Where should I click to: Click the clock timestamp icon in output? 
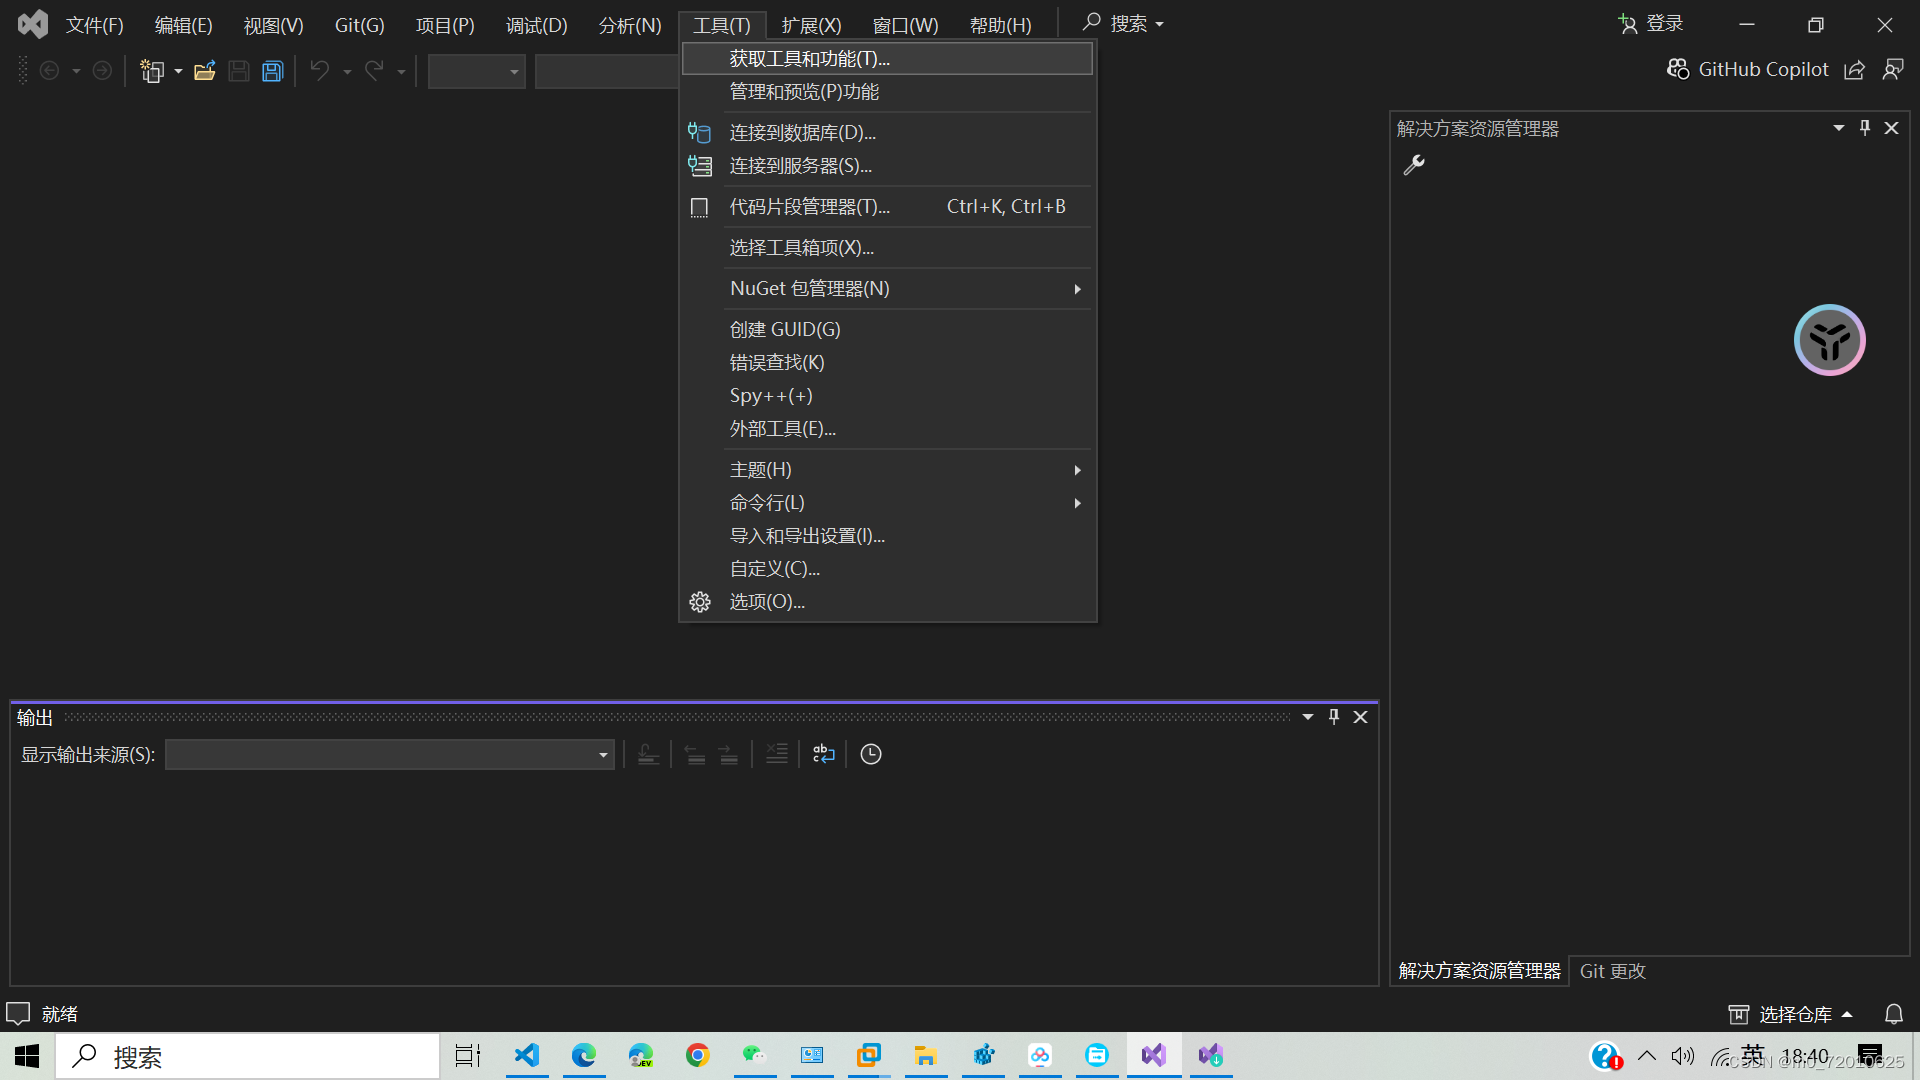pos(871,754)
